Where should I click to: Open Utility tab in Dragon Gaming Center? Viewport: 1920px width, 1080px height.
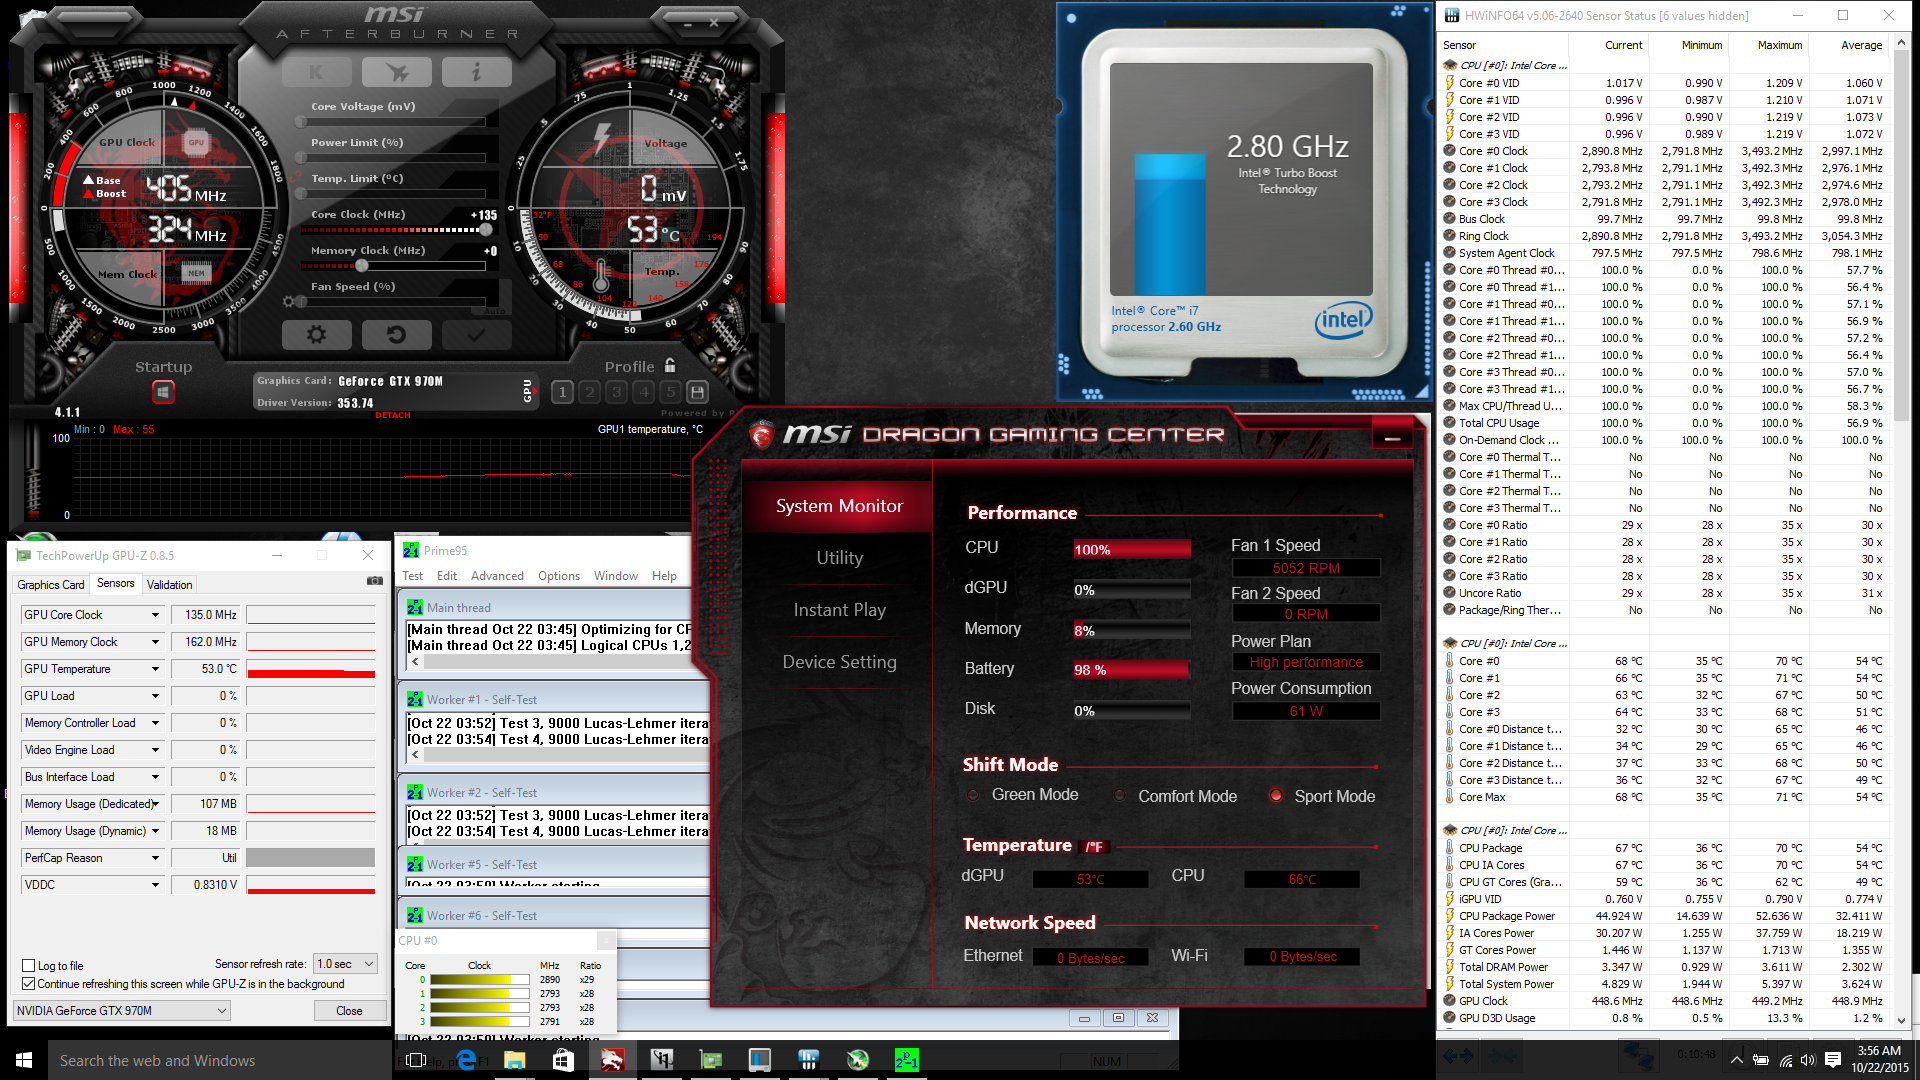click(x=839, y=558)
